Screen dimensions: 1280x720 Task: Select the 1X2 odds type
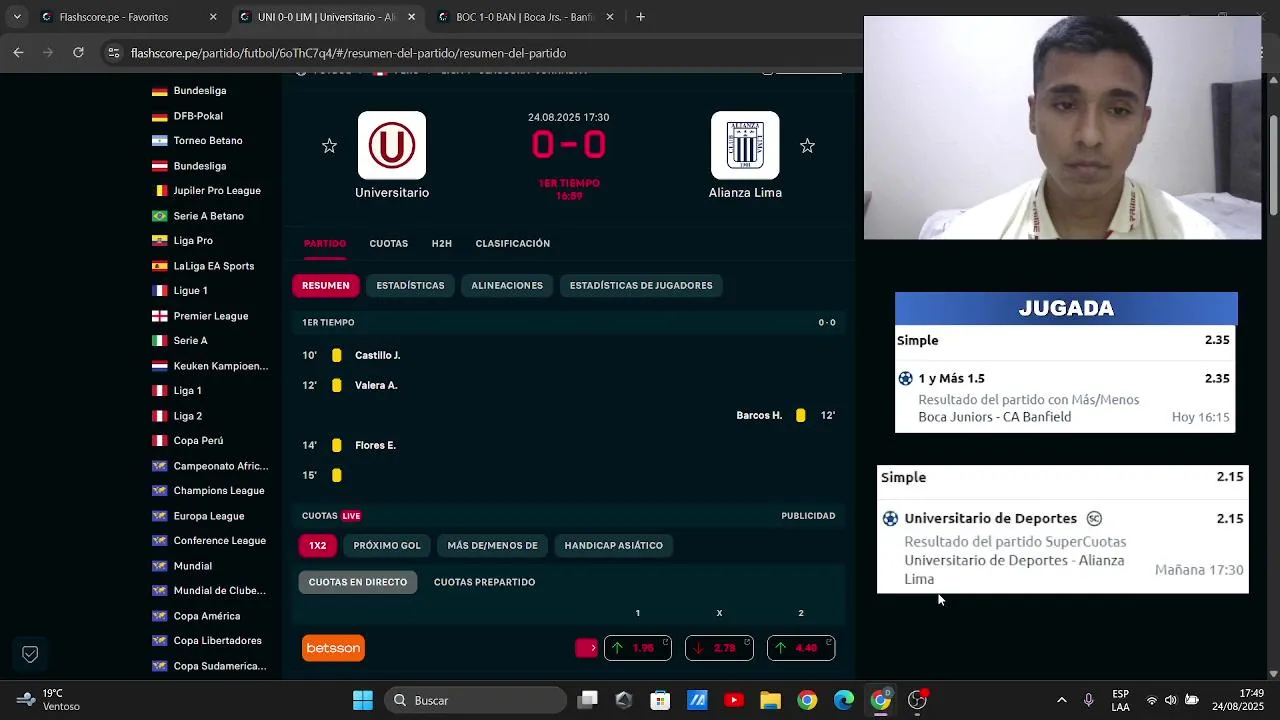click(318, 546)
